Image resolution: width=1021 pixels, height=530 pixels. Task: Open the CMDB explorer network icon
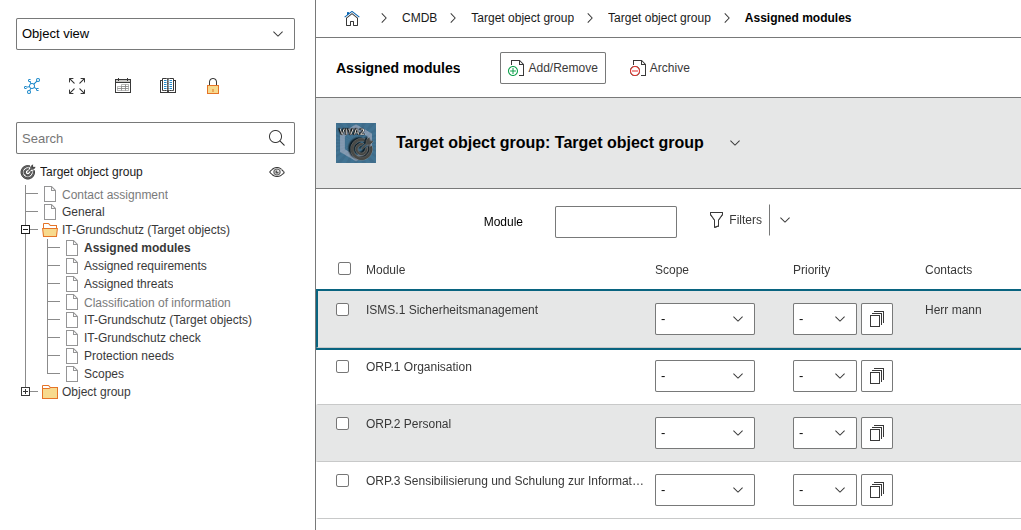pos(32,86)
